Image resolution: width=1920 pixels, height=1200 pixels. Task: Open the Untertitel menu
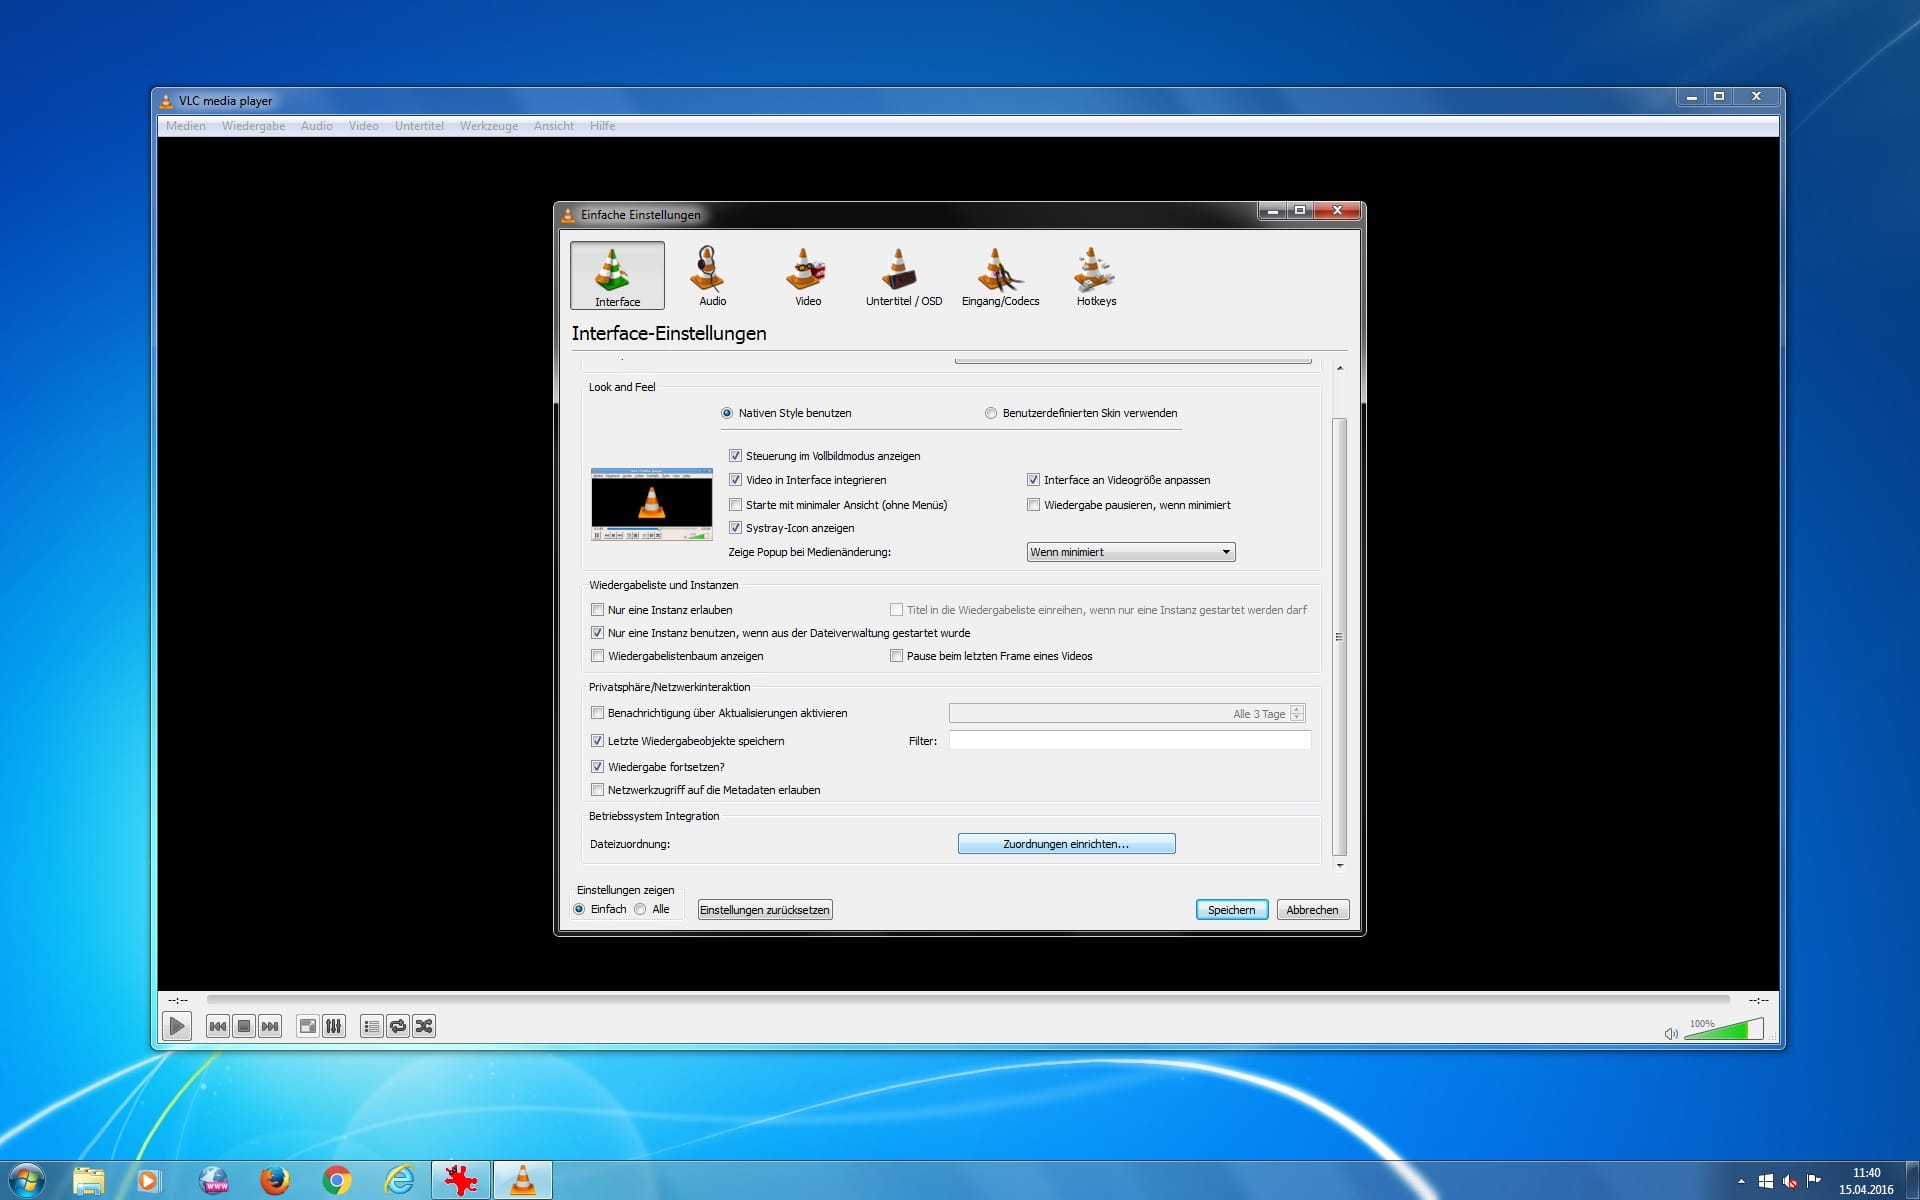tap(419, 126)
